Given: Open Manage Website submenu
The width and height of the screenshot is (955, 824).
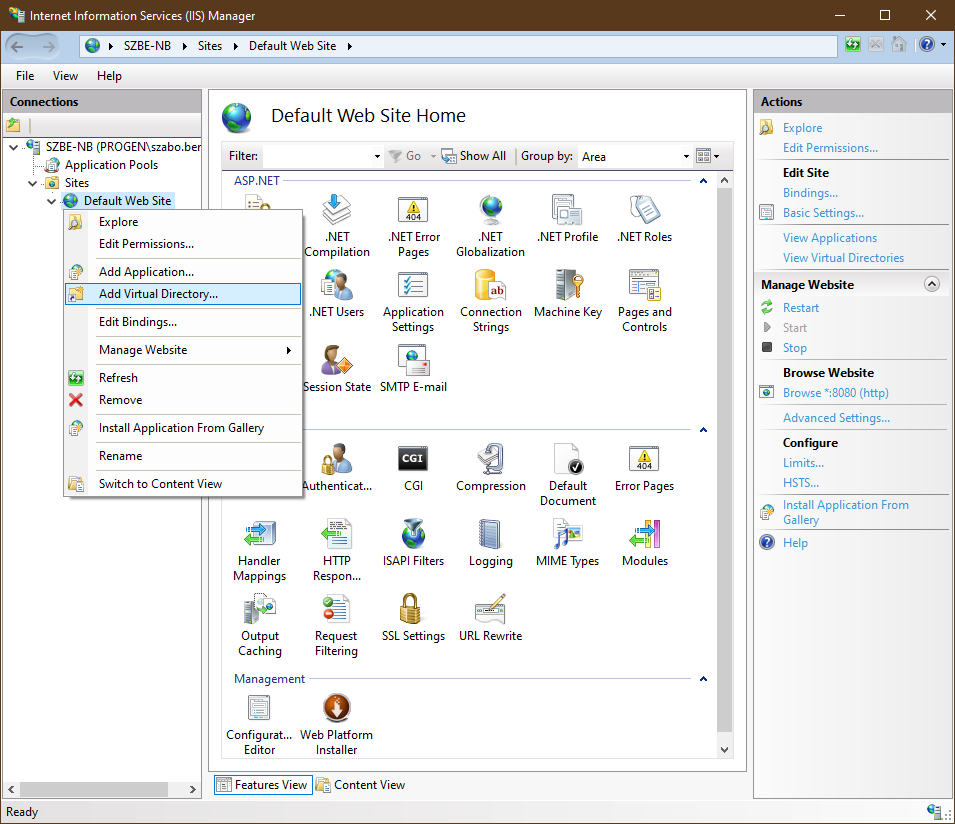Looking at the screenshot, I should (x=183, y=350).
